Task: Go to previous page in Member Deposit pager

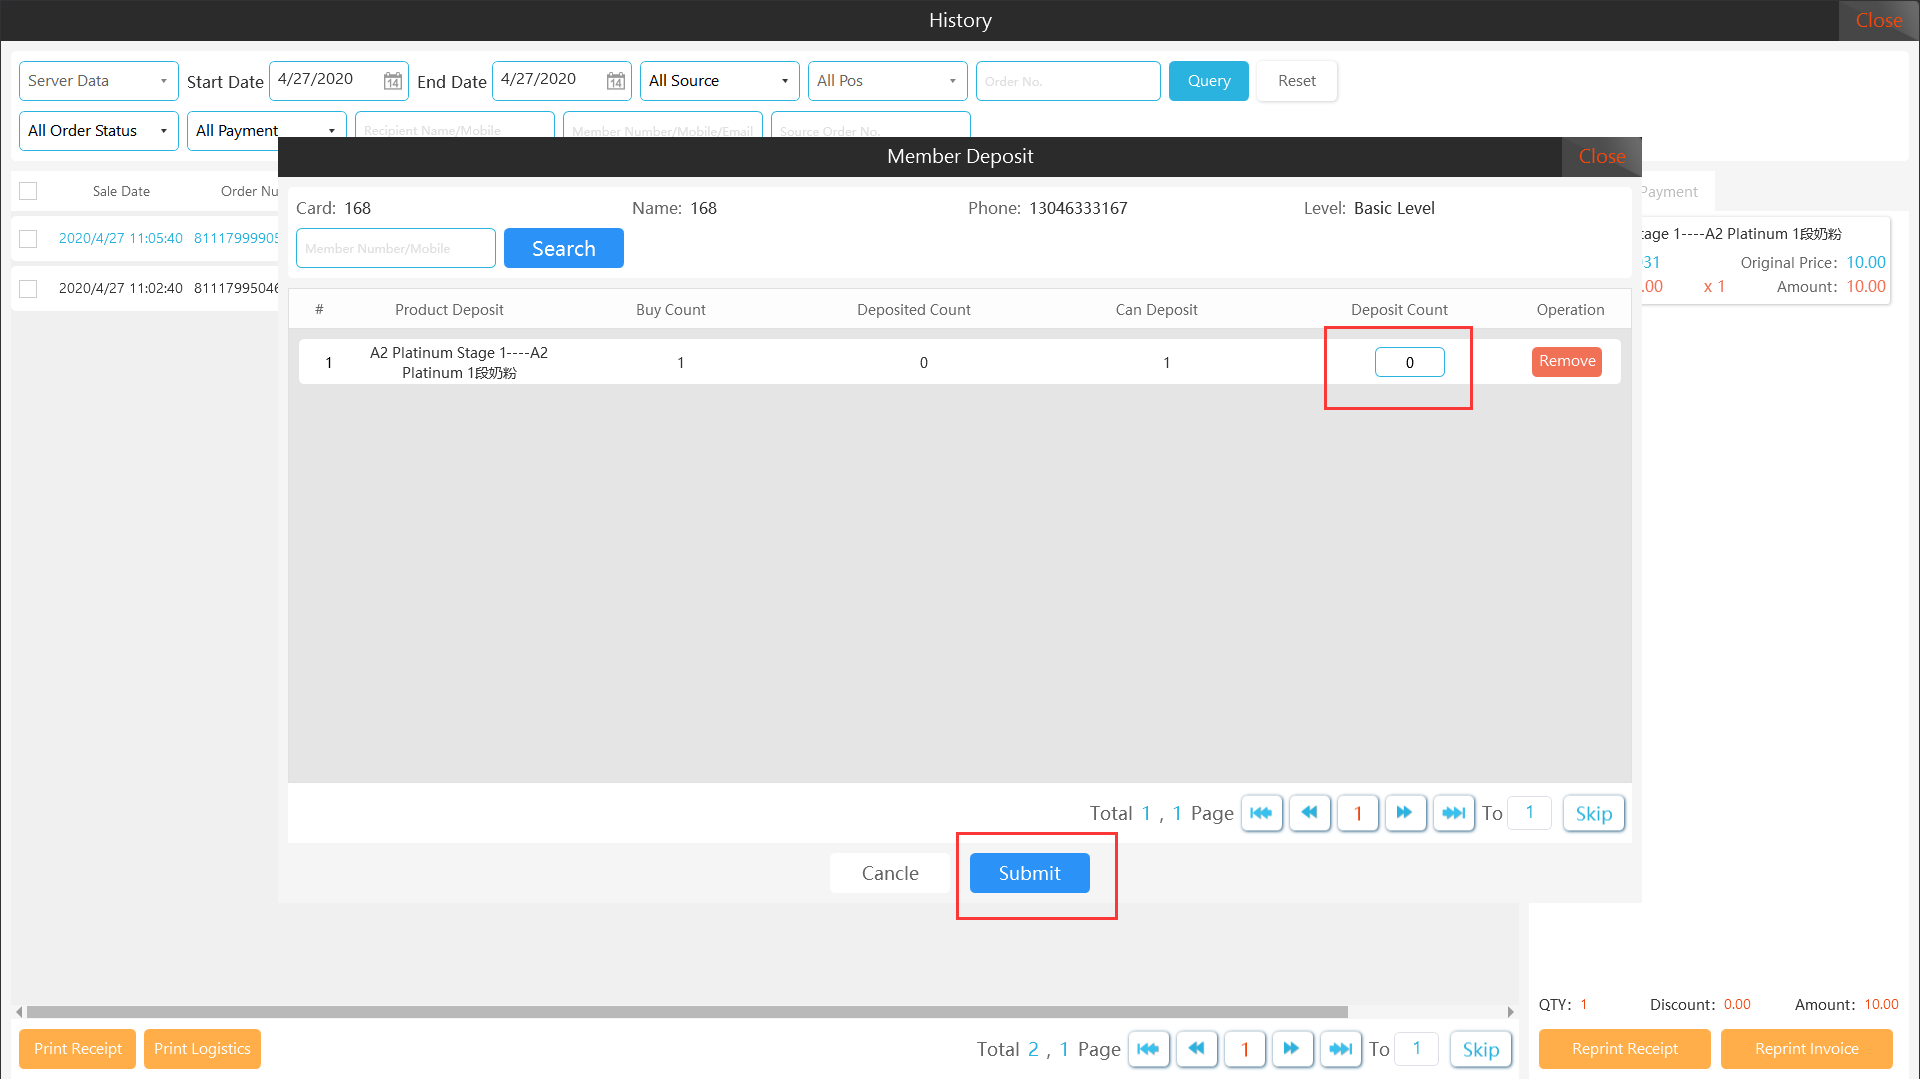Action: 1309,813
